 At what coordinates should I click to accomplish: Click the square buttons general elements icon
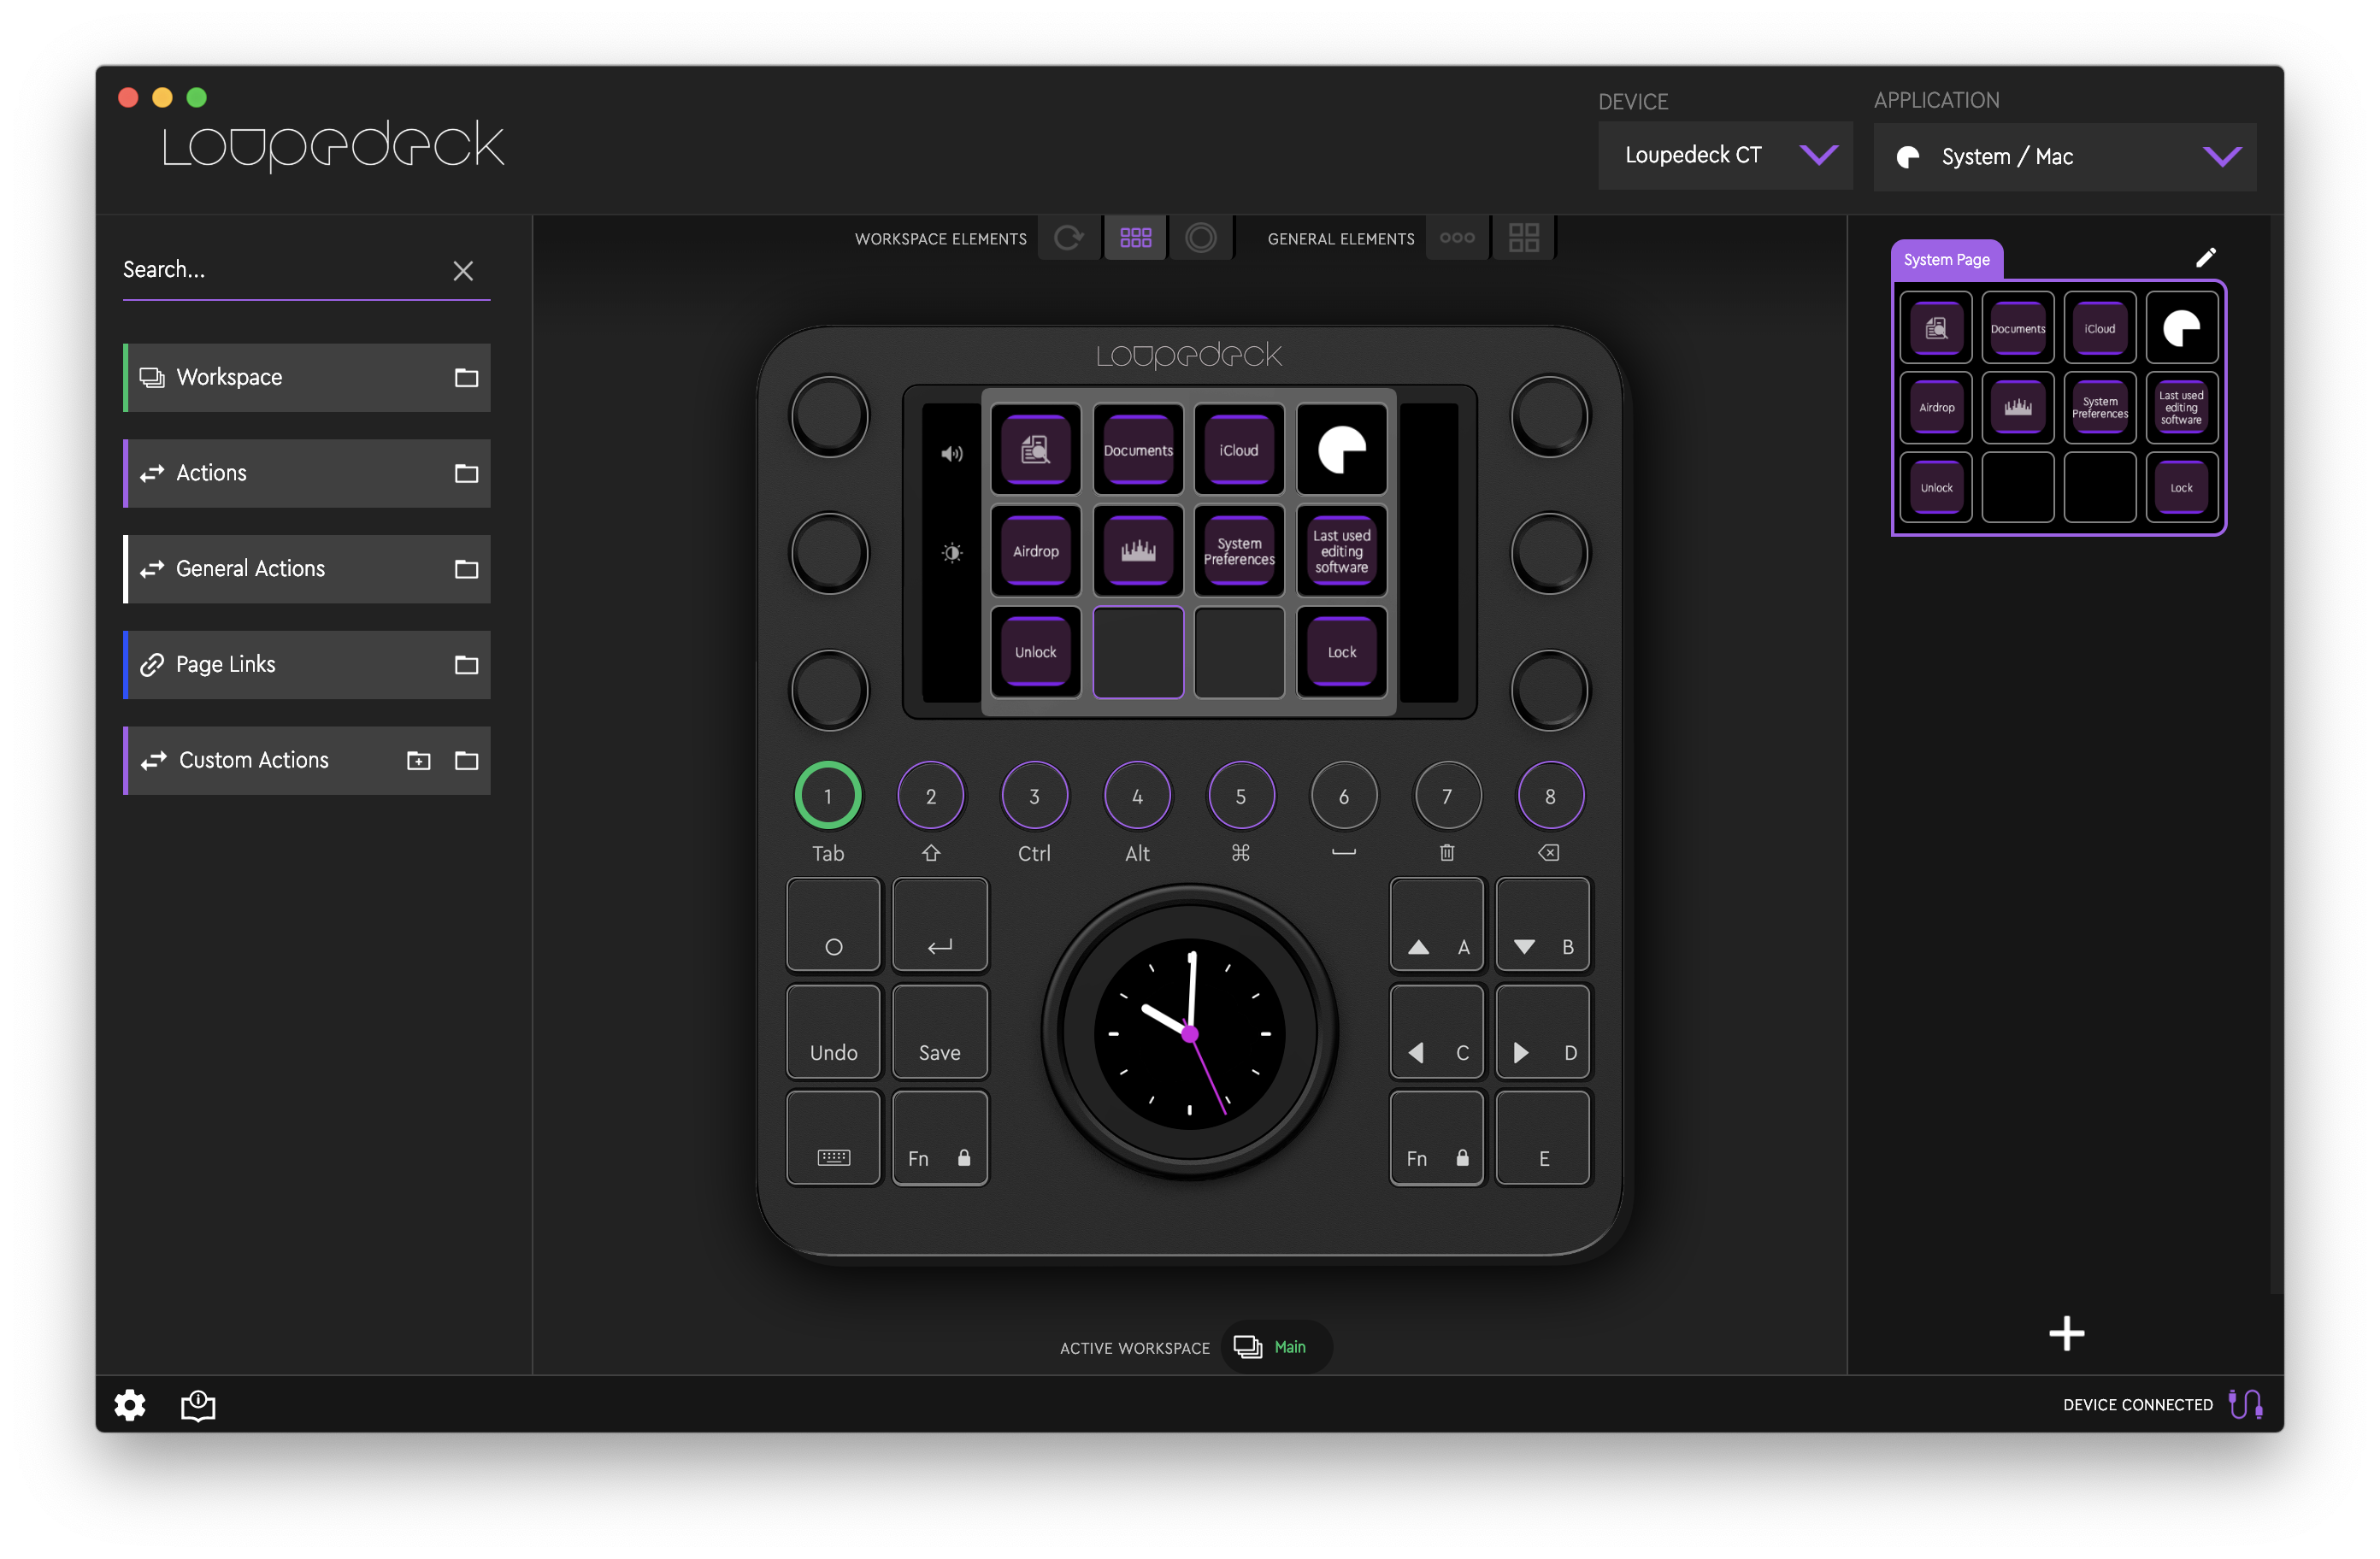click(1523, 238)
